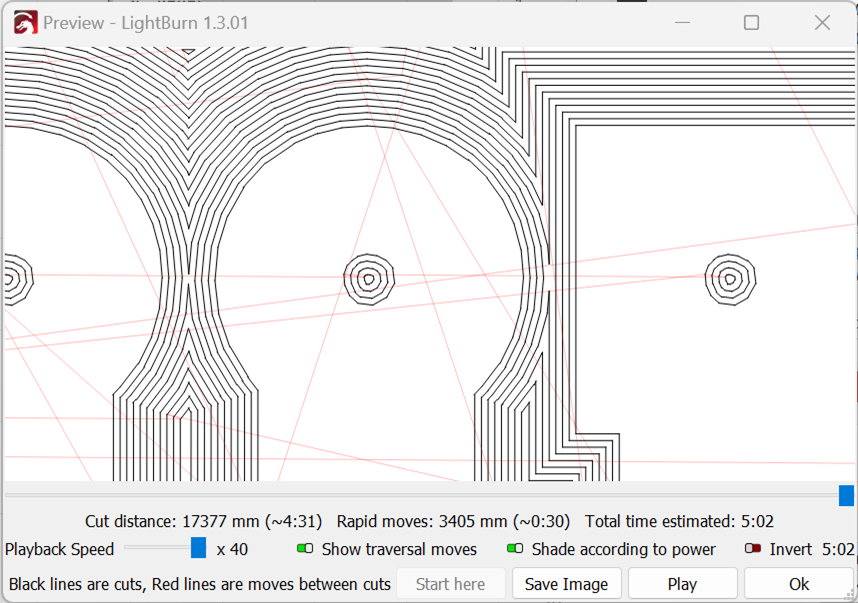Click the preview progress timeline handle
Screen dimensions: 858x603
coord(846,495)
